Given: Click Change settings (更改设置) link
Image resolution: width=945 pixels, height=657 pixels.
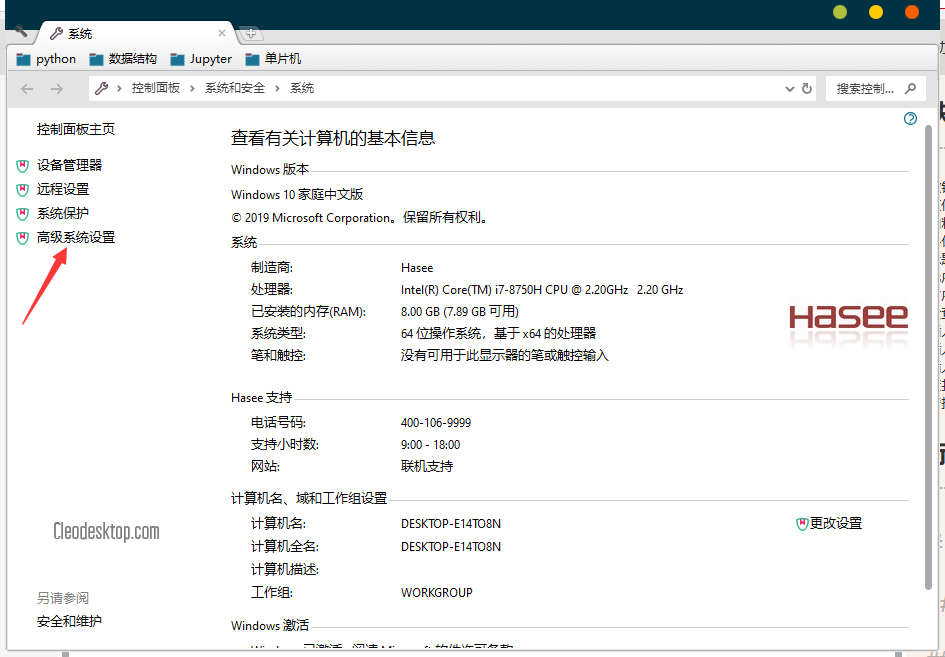Looking at the screenshot, I should tap(835, 523).
